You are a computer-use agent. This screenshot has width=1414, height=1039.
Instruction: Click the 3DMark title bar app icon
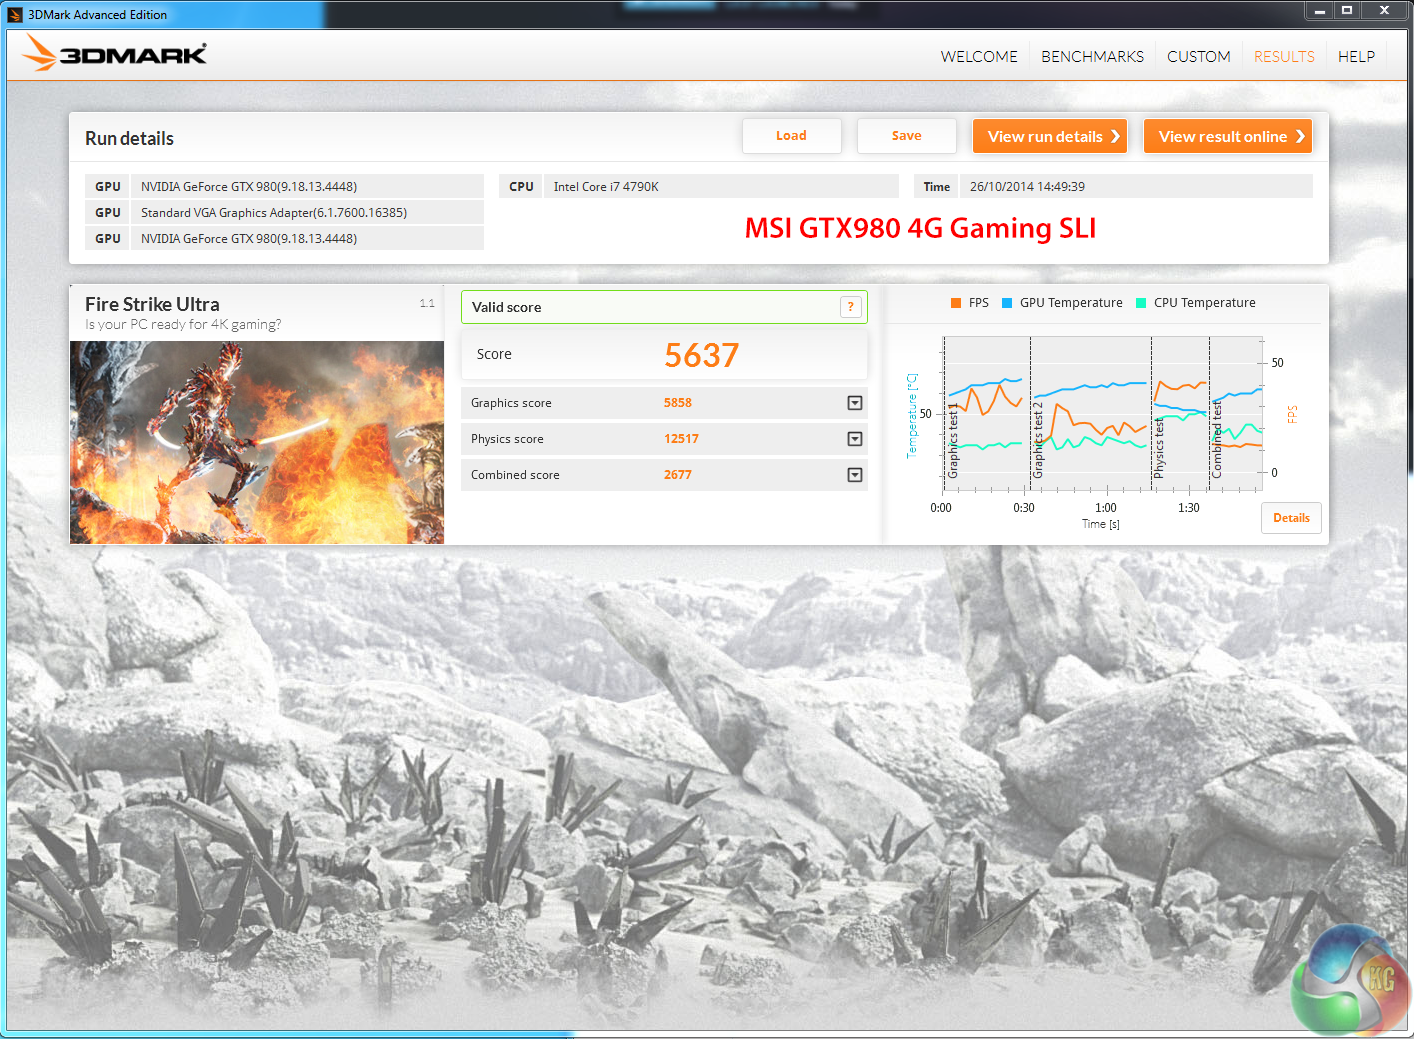coord(15,15)
